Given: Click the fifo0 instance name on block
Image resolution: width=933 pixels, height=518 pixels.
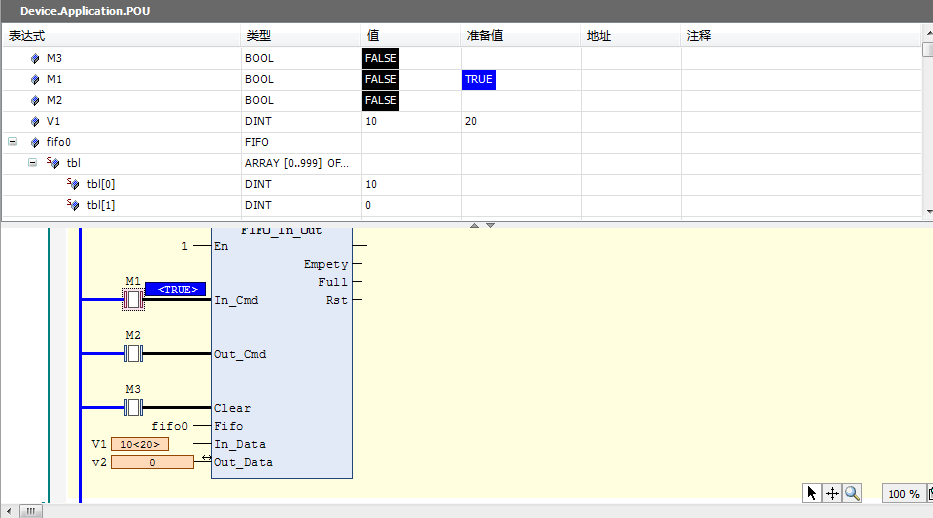Looking at the screenshot, I should (x=170, y=426).
